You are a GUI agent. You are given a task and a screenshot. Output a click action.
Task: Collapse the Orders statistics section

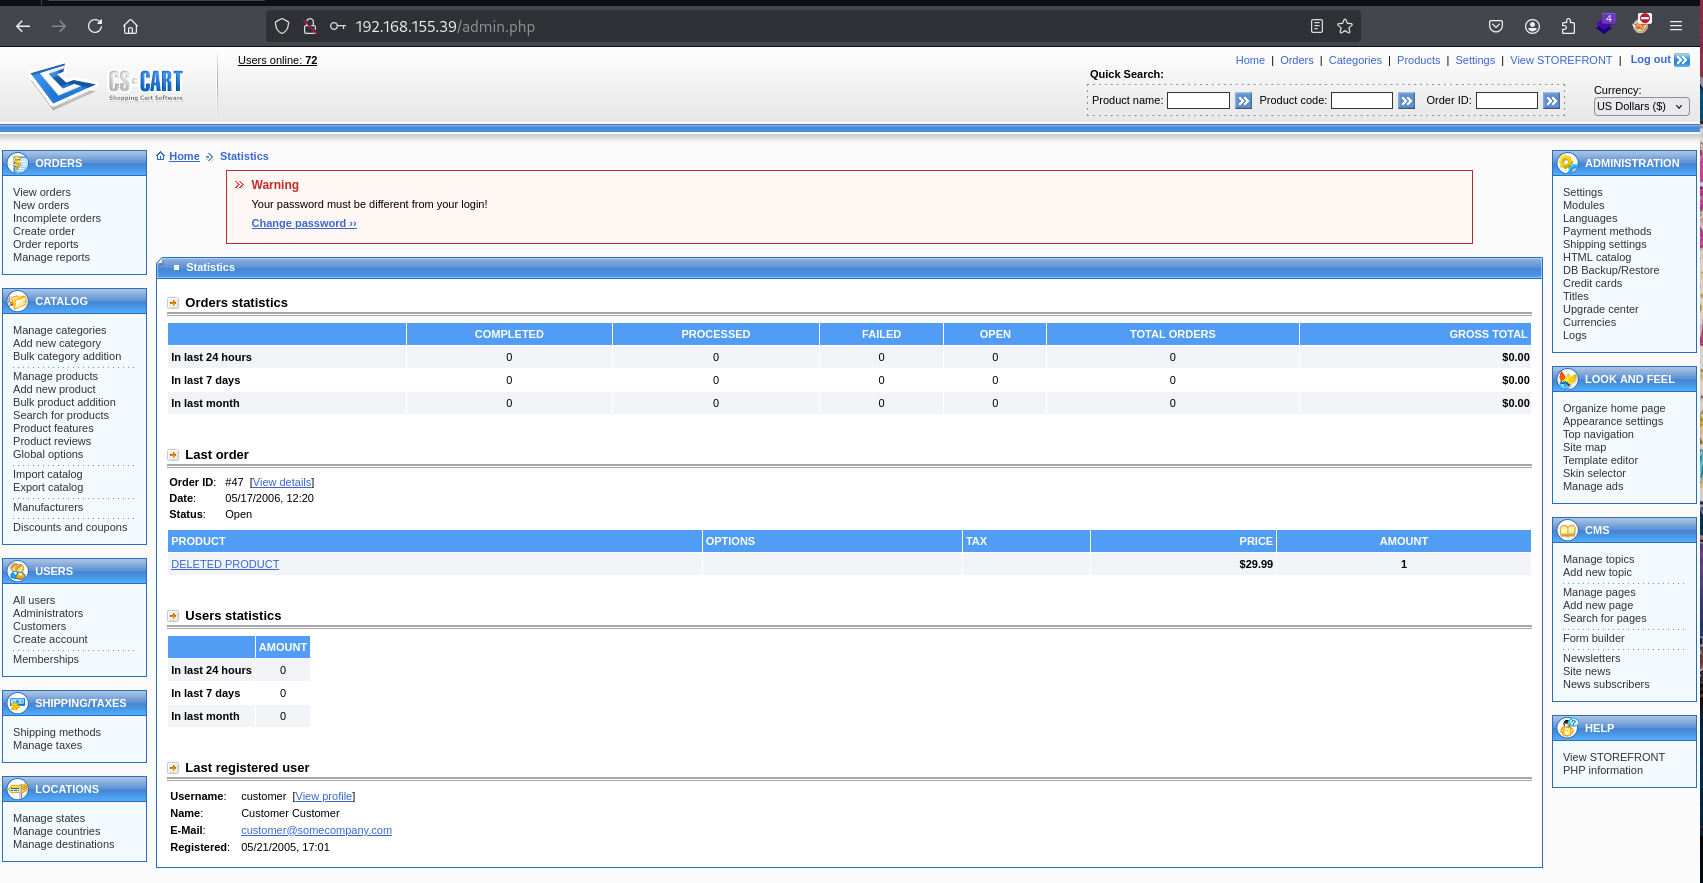(173, 303)
